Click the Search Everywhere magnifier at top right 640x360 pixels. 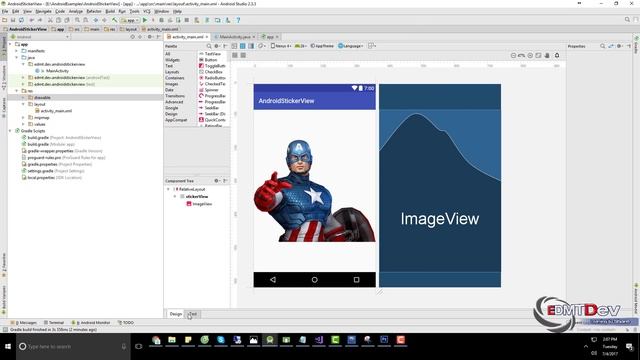[627, 20]
